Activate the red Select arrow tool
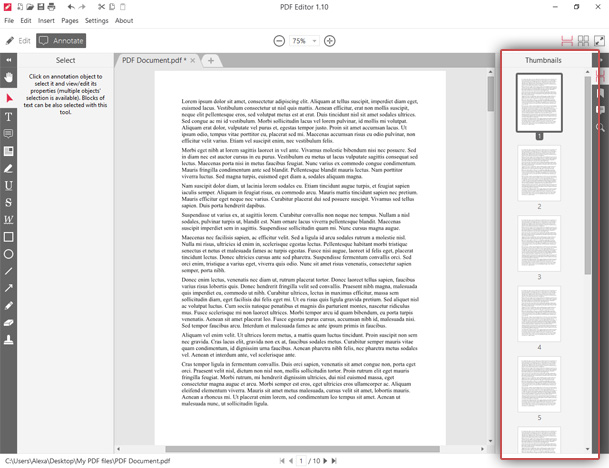Screen dimensions: 609x468 click(9, 98)
